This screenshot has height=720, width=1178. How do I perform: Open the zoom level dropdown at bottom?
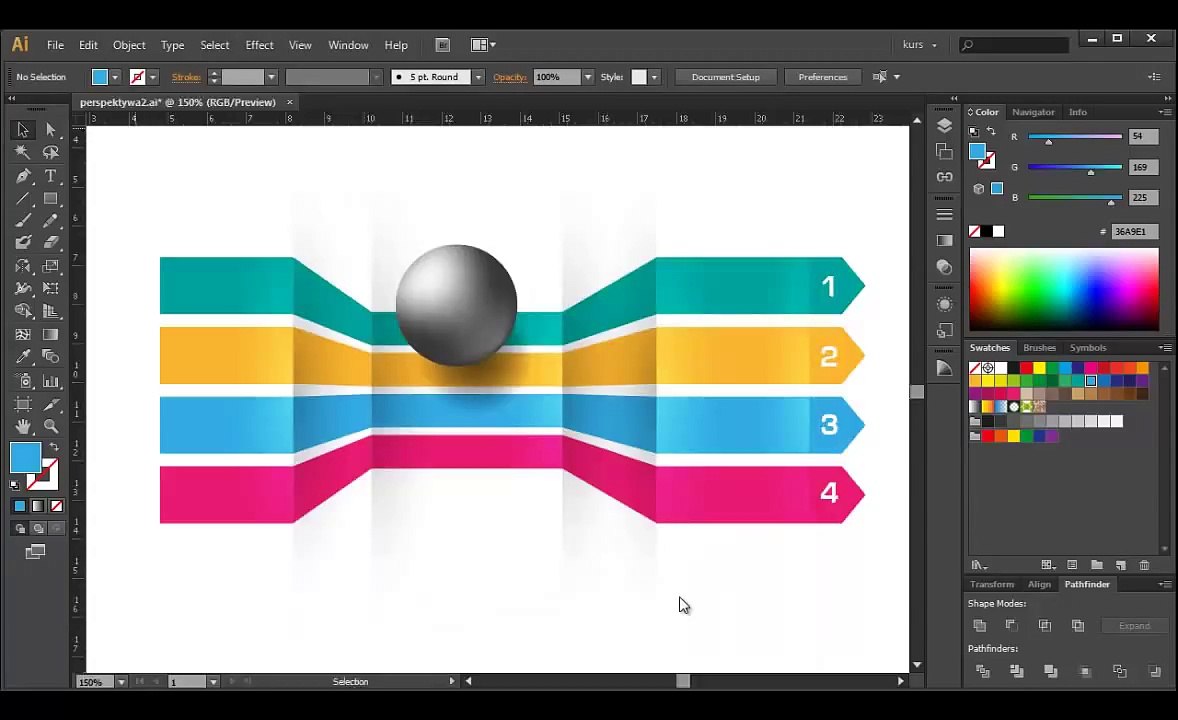pyautogui.click(x=121, y=682)
